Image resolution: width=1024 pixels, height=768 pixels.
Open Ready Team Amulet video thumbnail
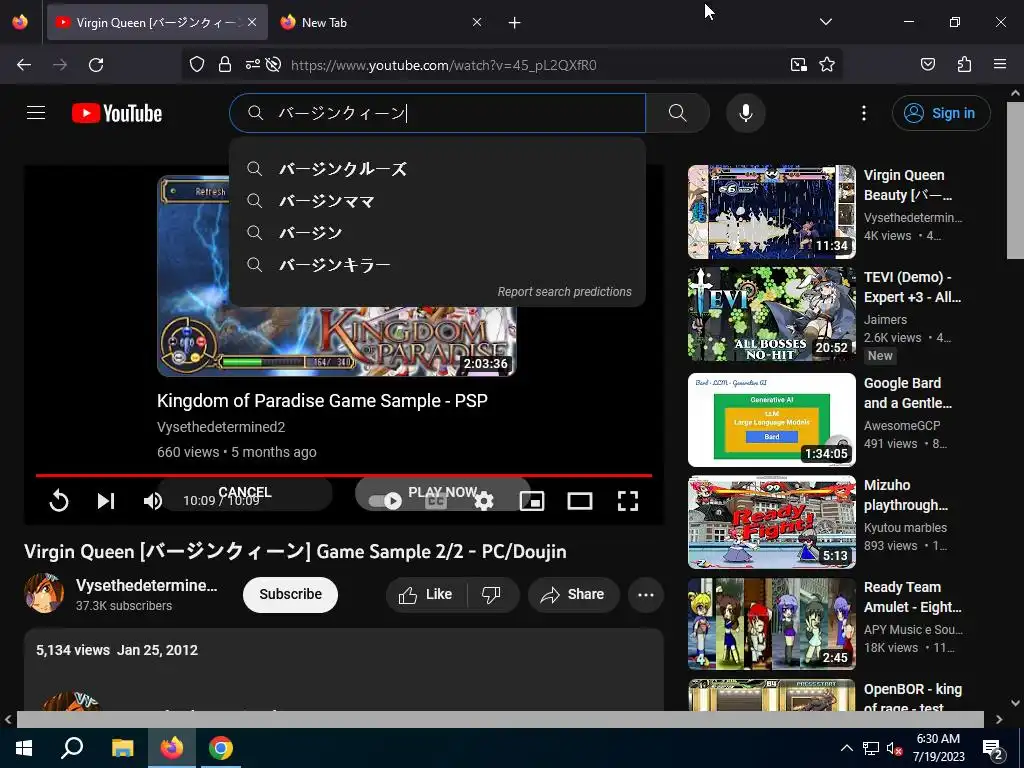click(x=771, y=624)
